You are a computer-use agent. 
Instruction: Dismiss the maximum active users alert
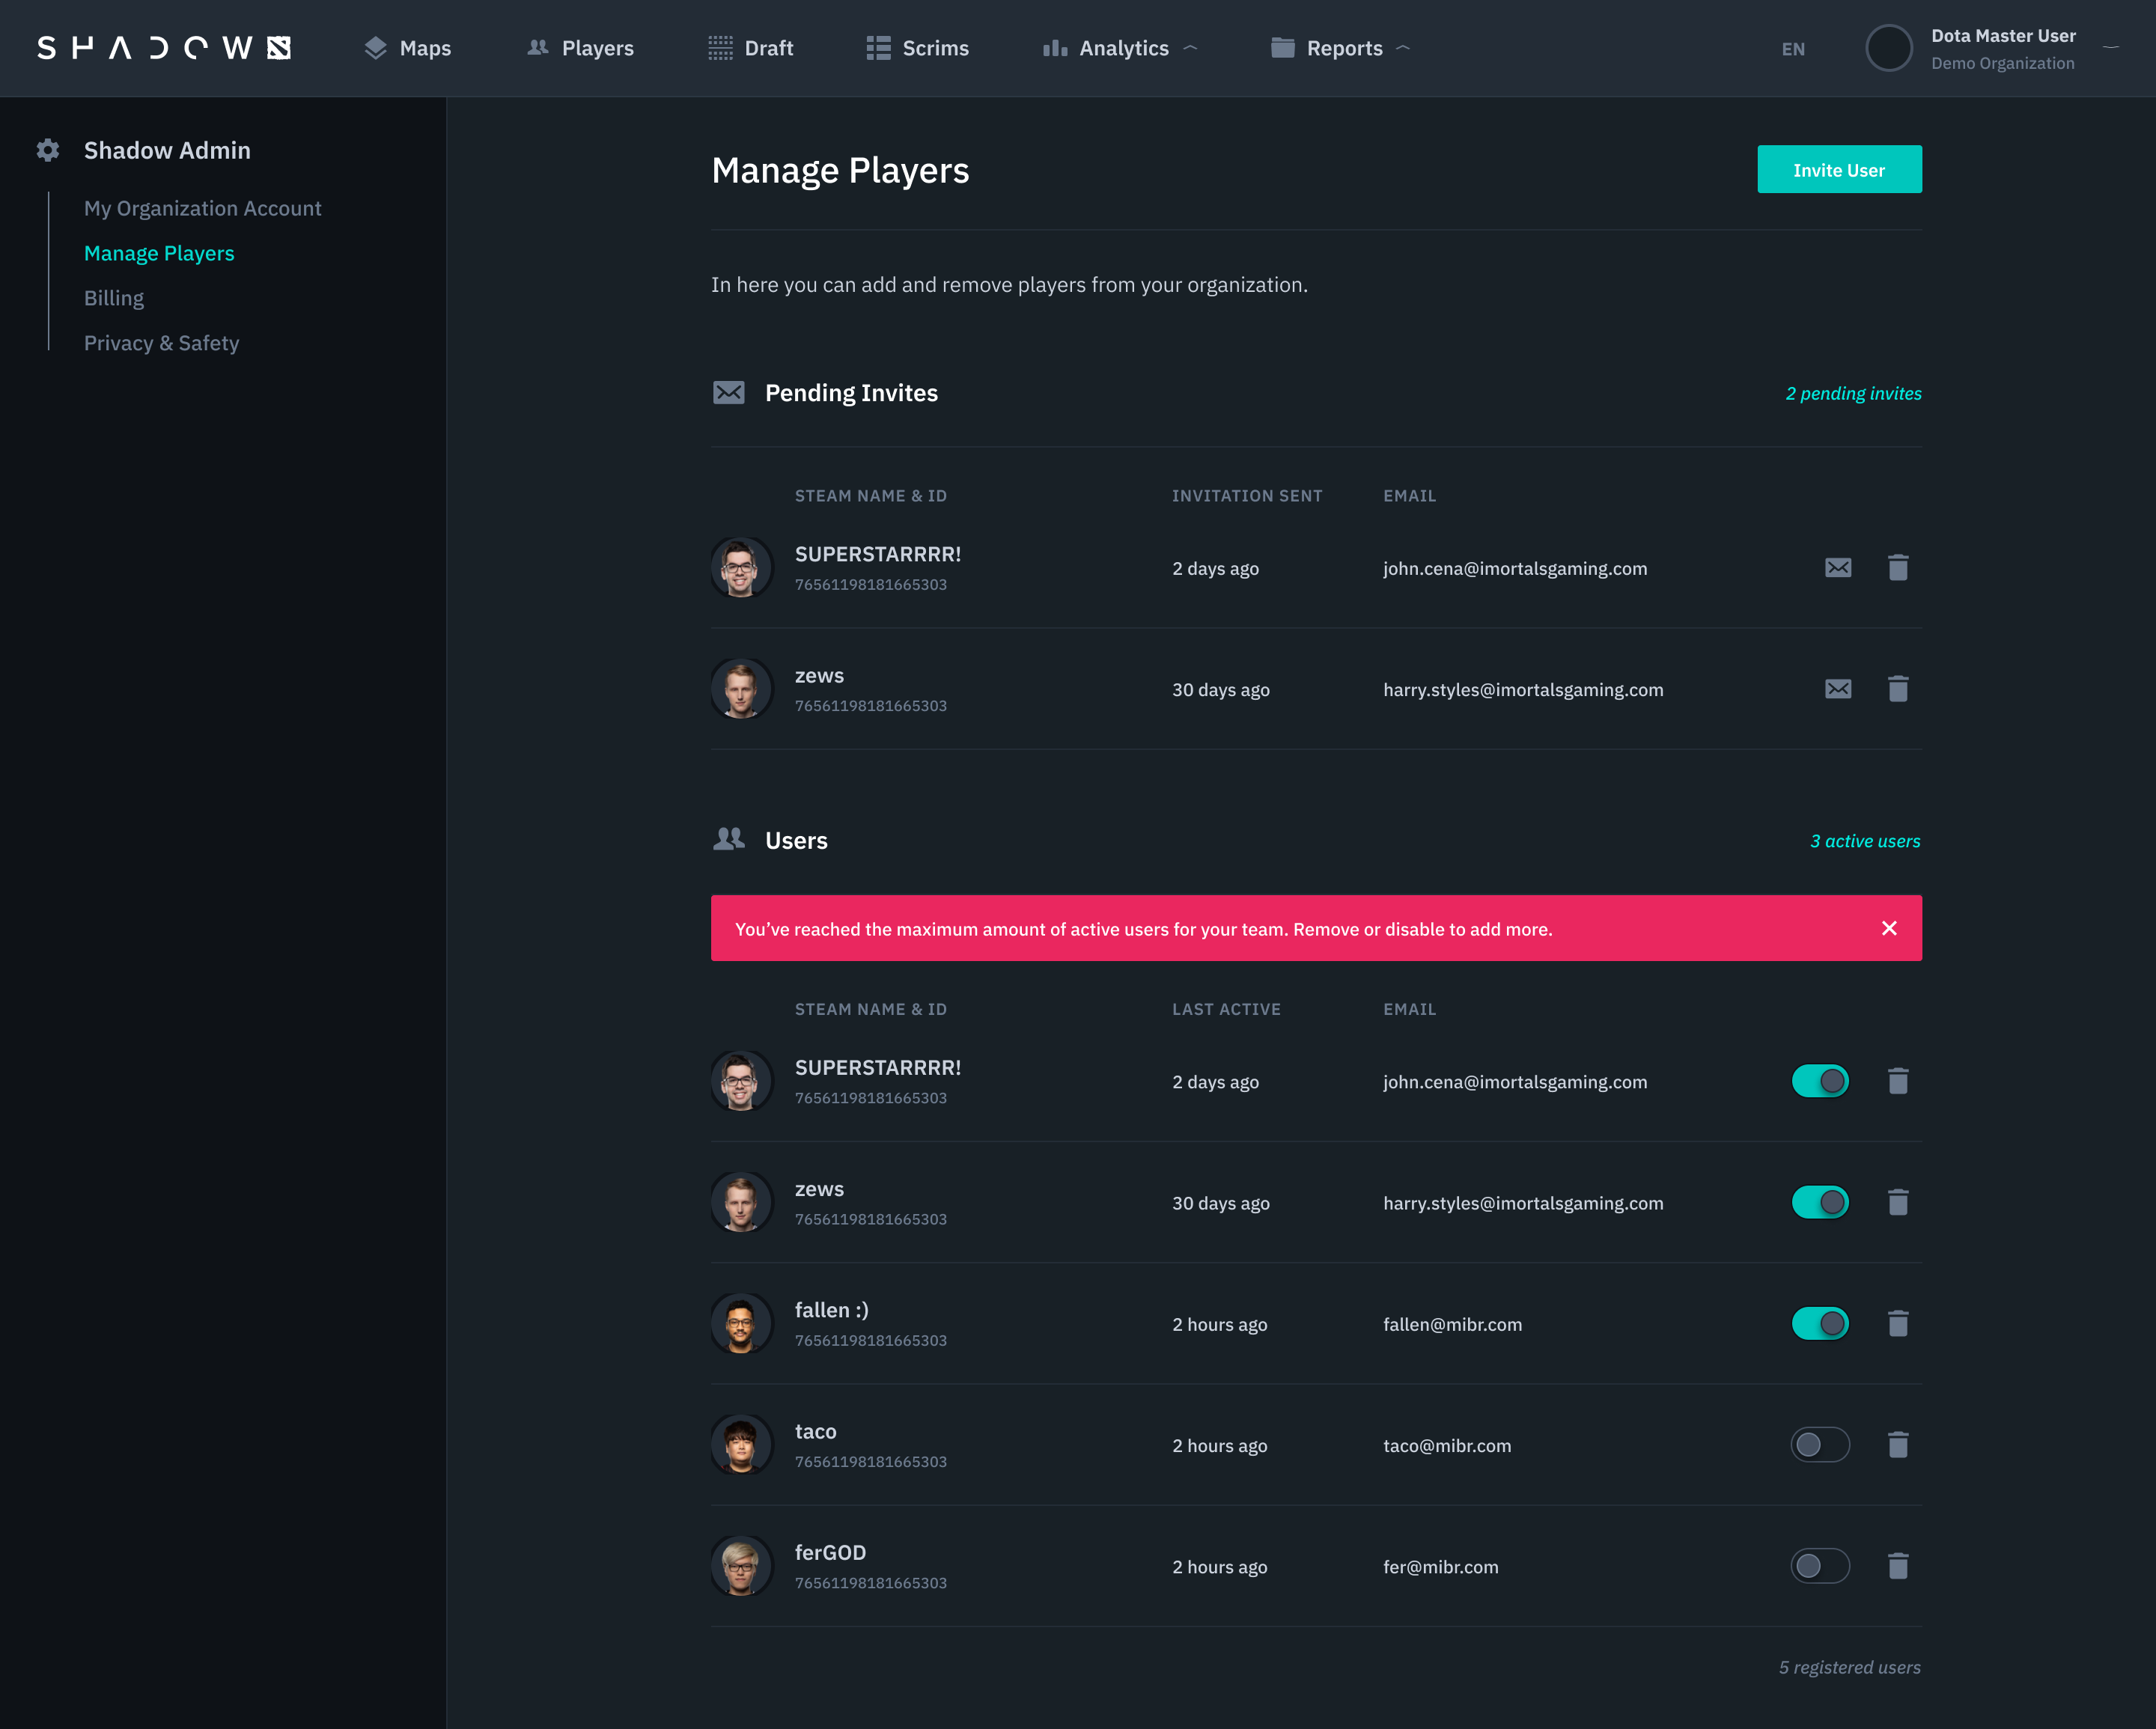(x=1888, y=928)
